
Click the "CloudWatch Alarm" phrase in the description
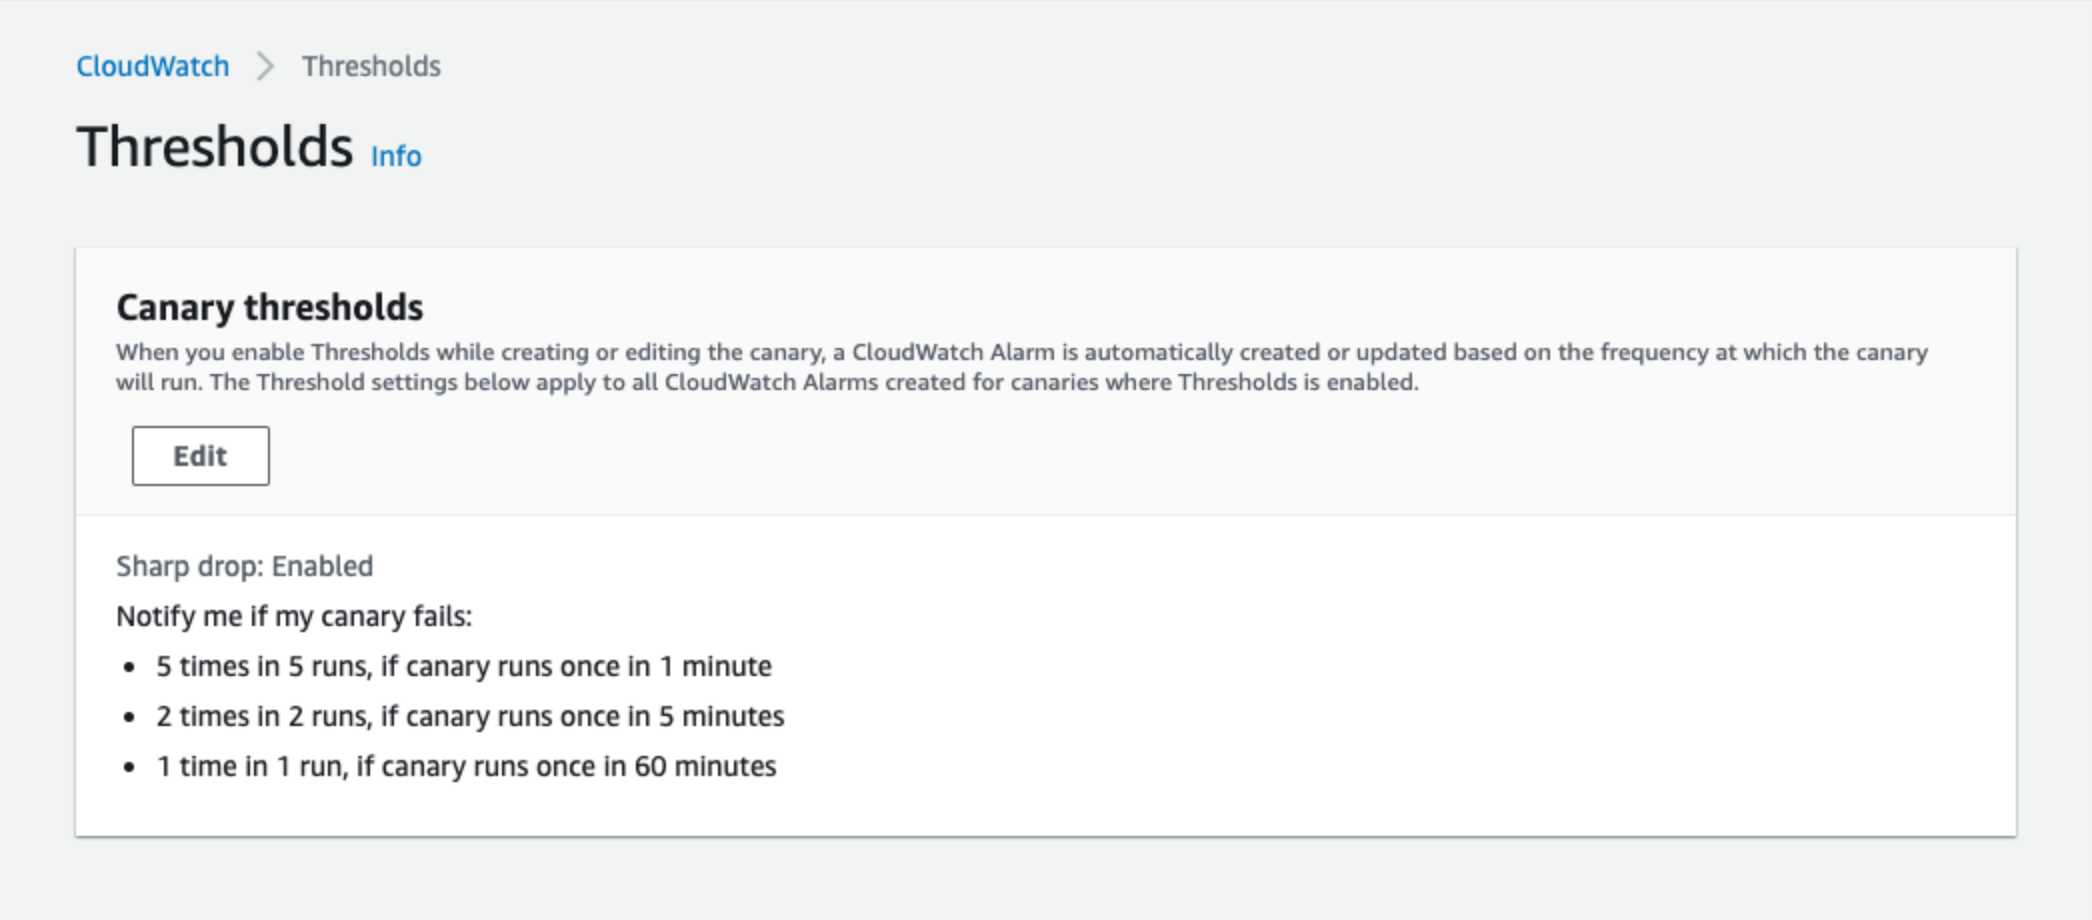tap(953, 352)
